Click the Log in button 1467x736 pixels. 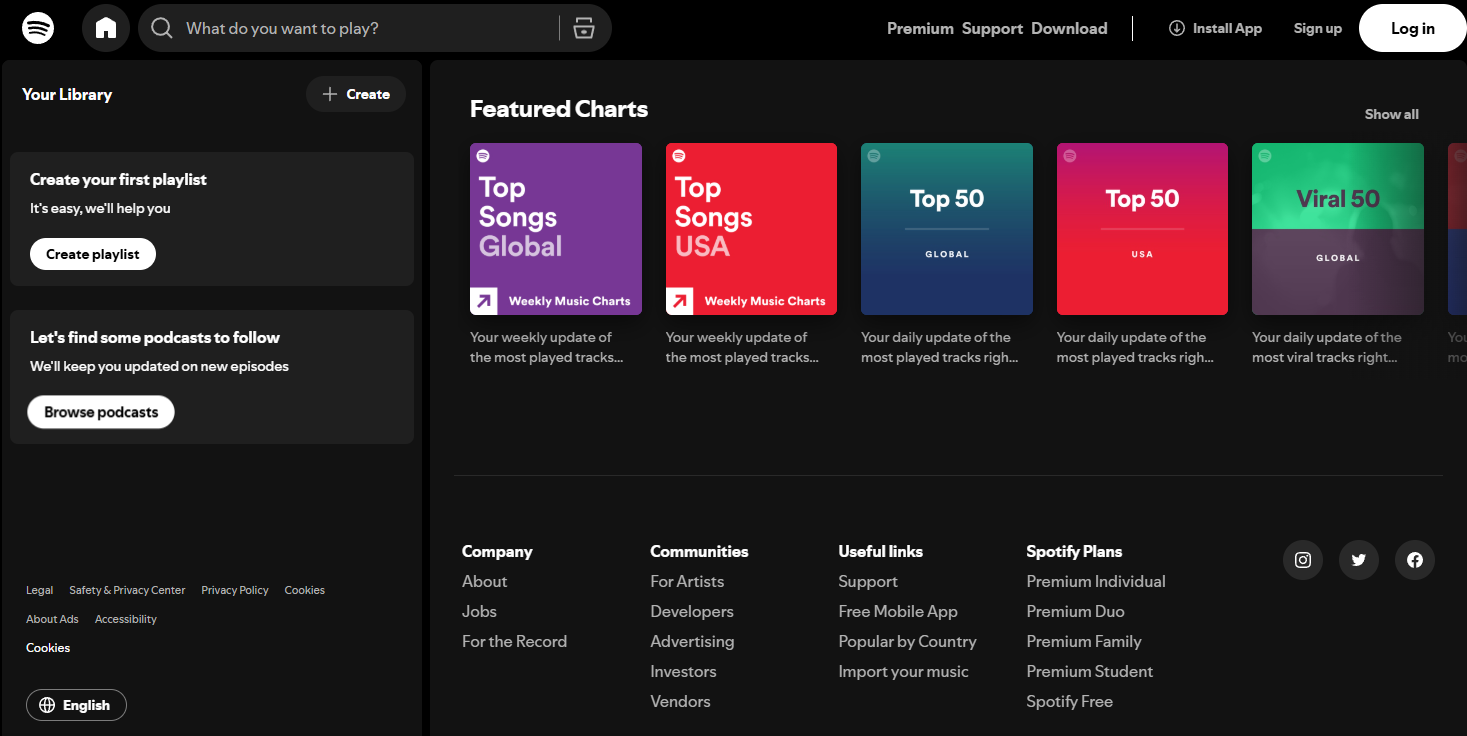point(1412,28)
